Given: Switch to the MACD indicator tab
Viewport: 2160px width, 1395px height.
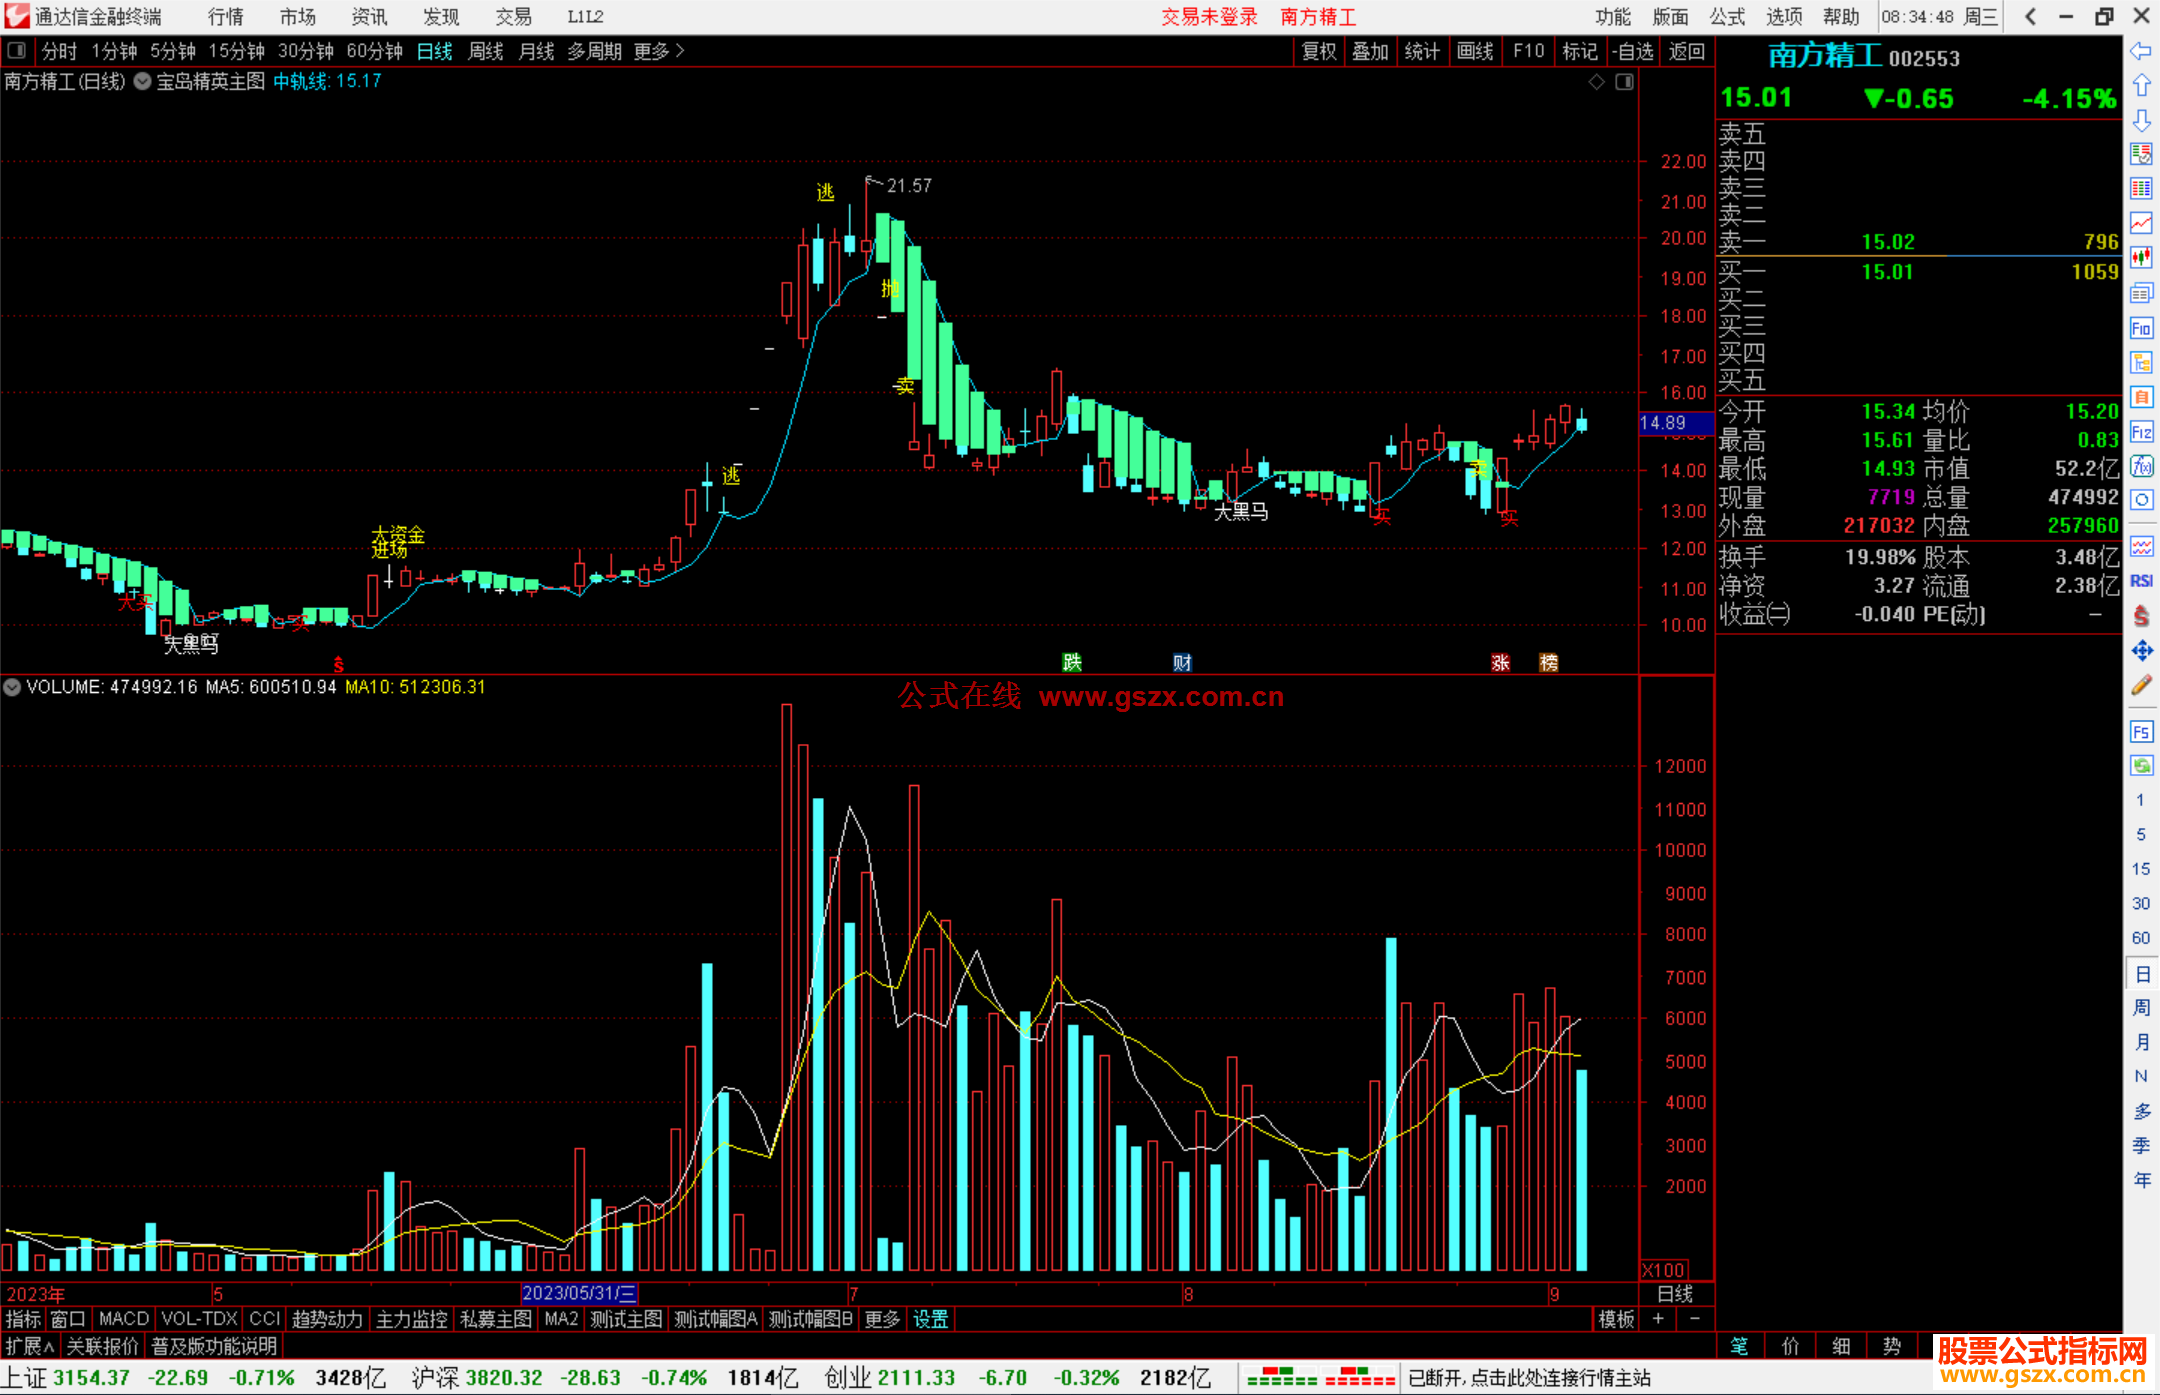Looking at the screenshot, I should pos(124,1319).
